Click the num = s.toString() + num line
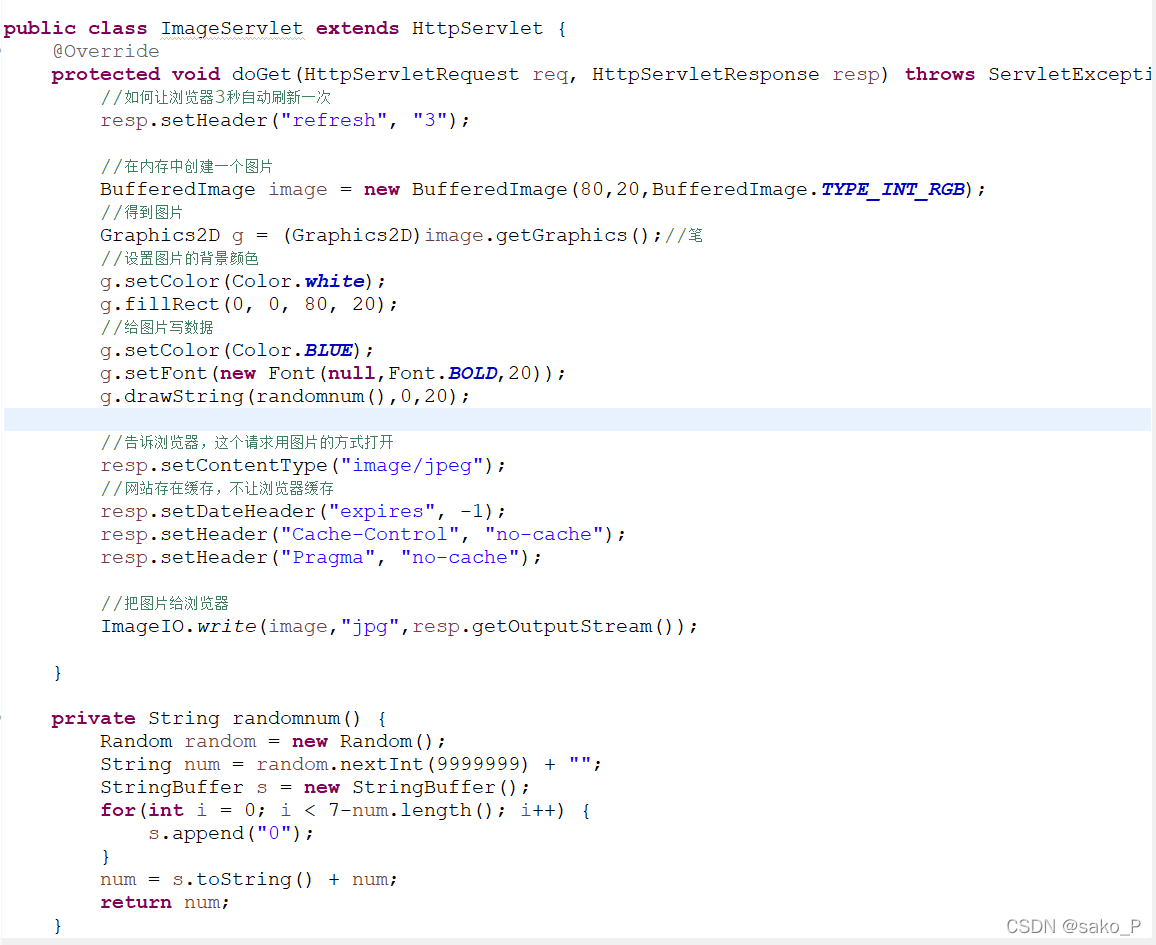 [x=248, y=879]
